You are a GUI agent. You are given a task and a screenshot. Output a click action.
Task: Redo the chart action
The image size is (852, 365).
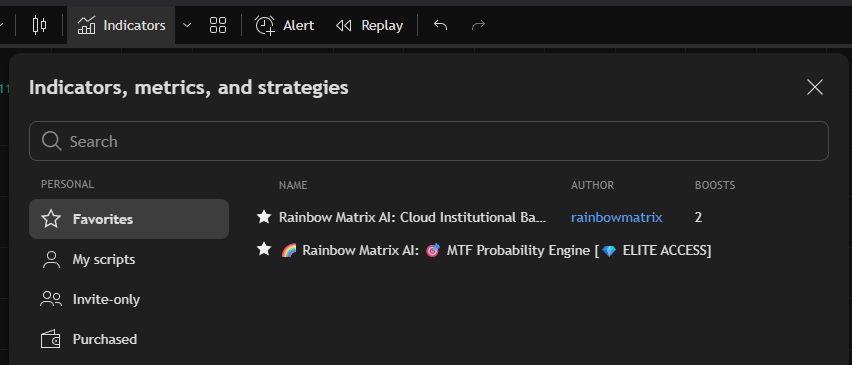pyautogui.click(x=478, y=25)
